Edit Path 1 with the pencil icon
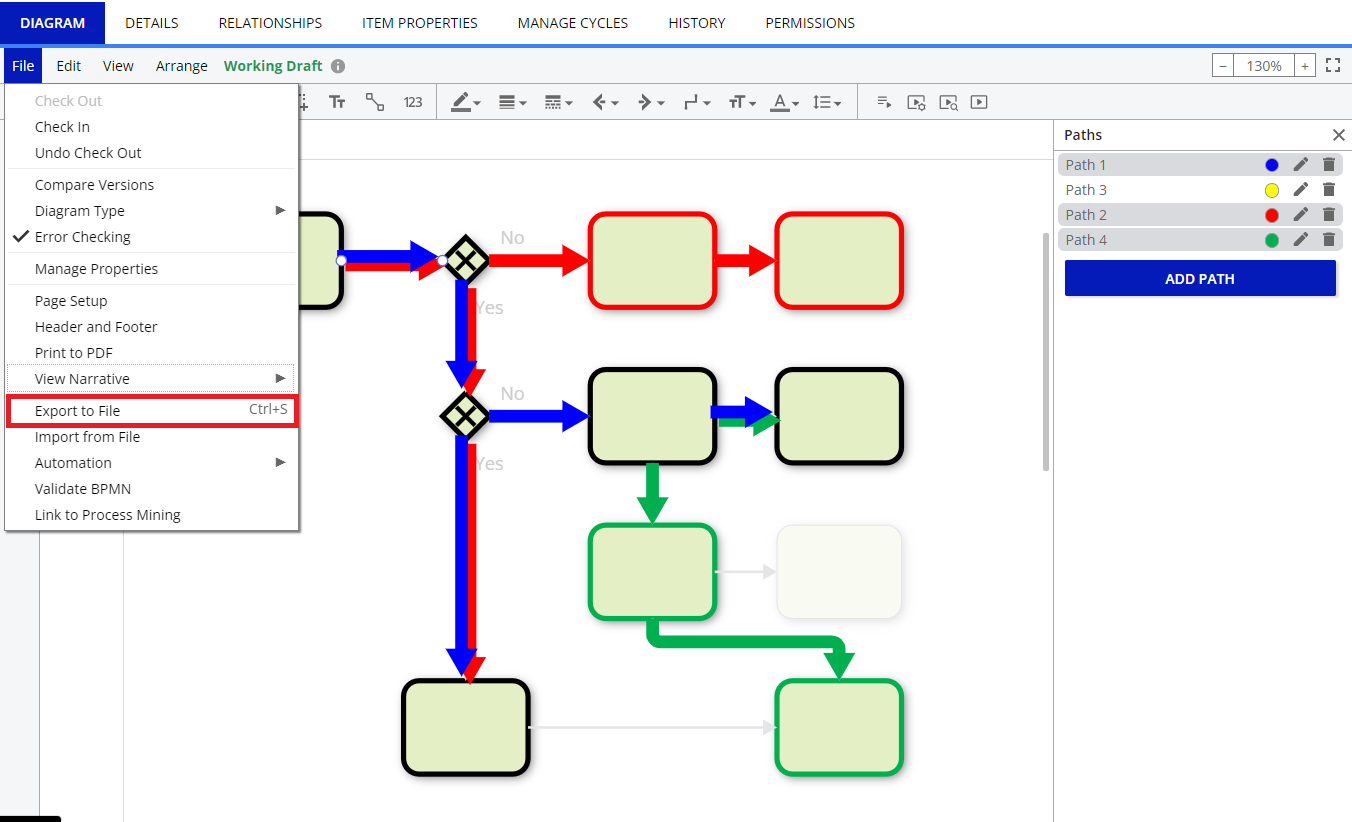This screenshot has width=1352, height=822. (x=1300, y=165)
